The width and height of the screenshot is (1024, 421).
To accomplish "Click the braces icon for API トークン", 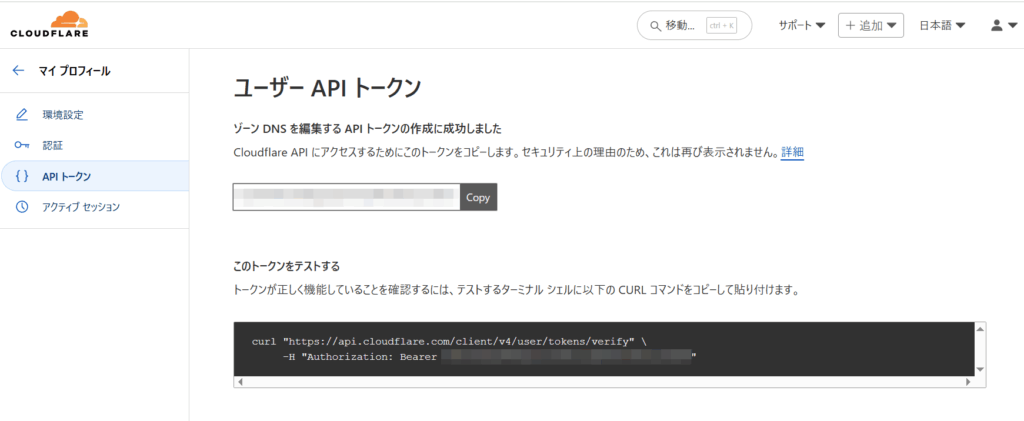I will tap(22, 176).
